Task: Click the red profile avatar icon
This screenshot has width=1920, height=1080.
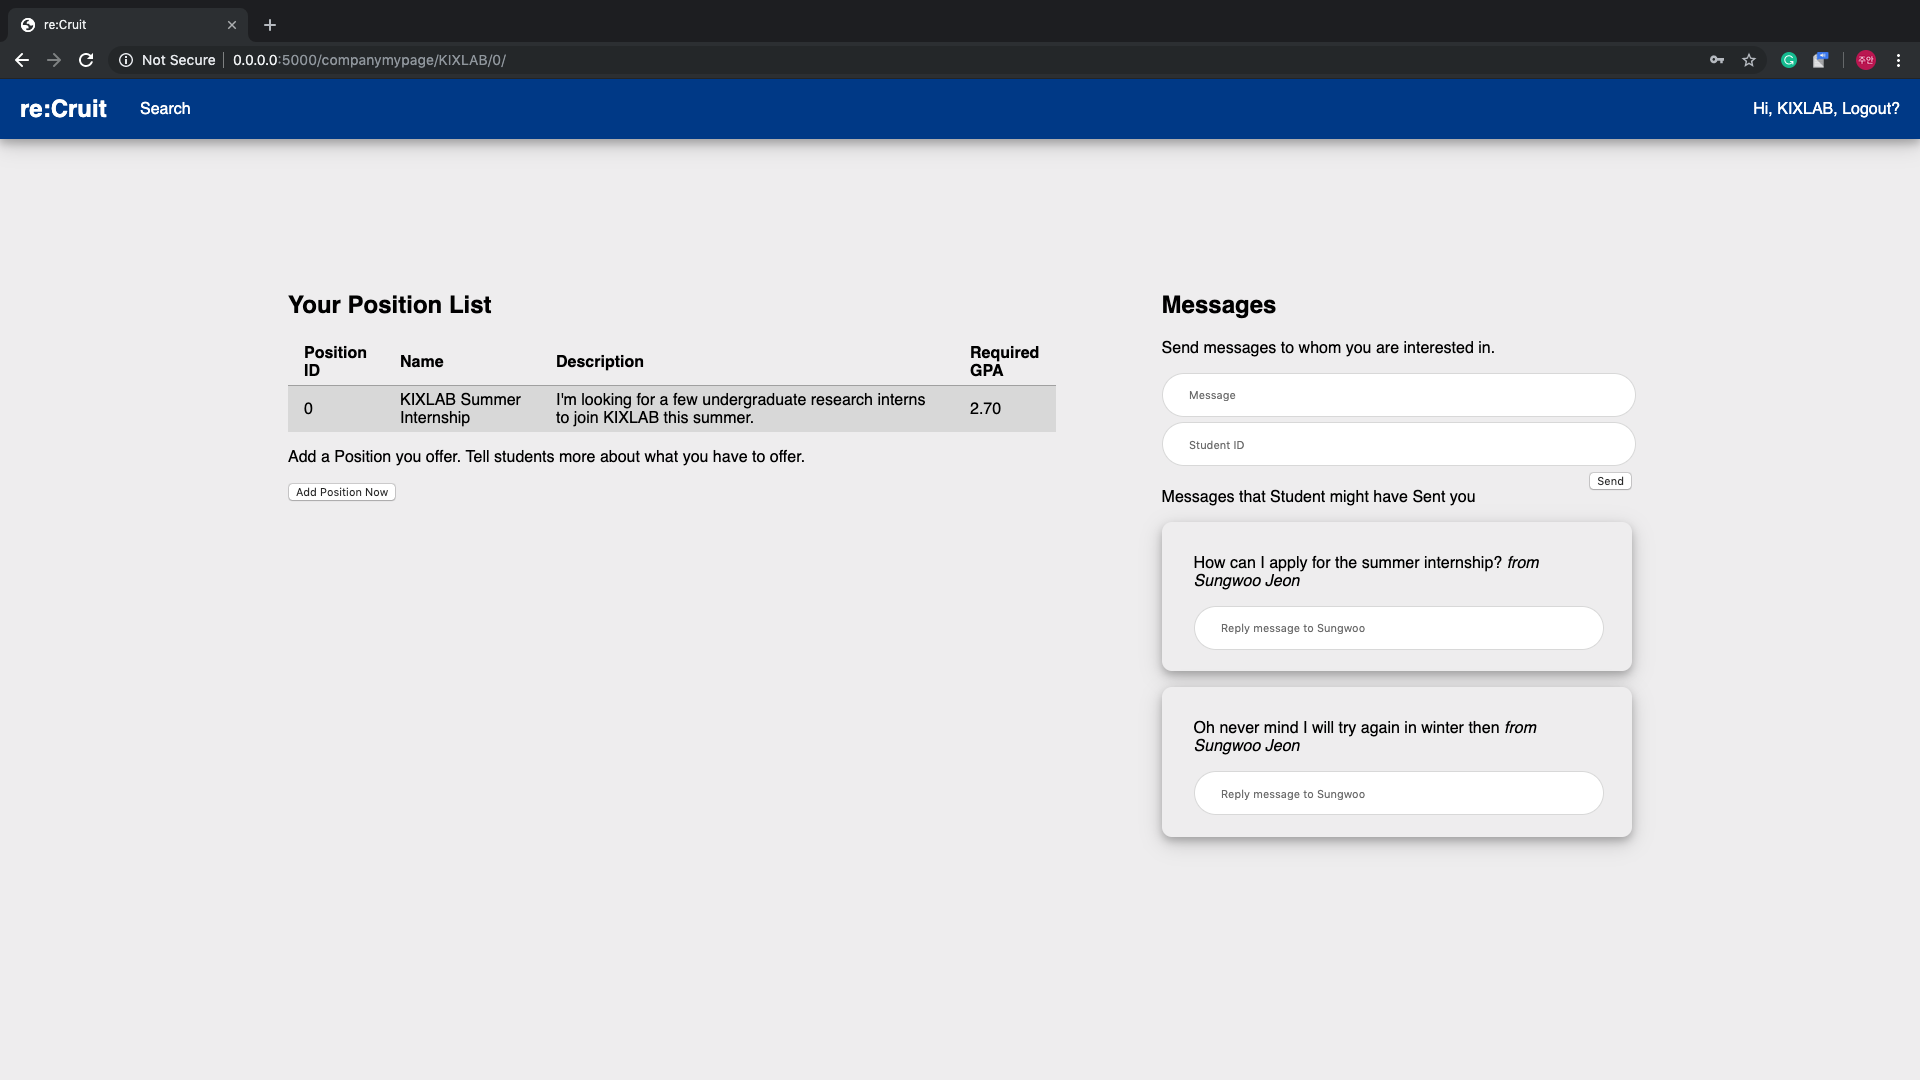Action: click(x=1865, y=60)
